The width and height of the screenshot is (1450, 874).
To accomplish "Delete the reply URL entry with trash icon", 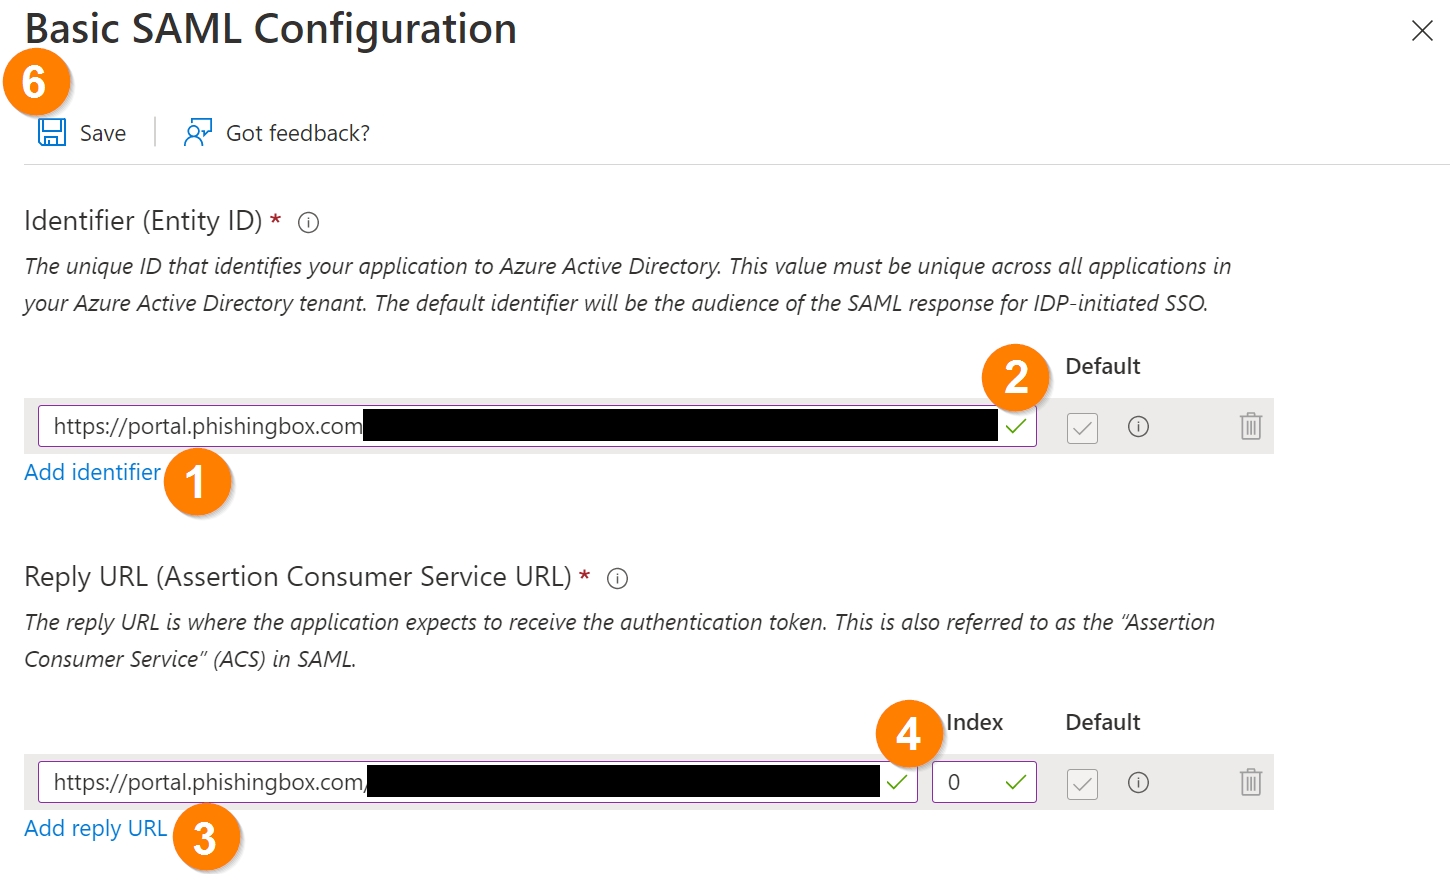I will click(1250, 783).
